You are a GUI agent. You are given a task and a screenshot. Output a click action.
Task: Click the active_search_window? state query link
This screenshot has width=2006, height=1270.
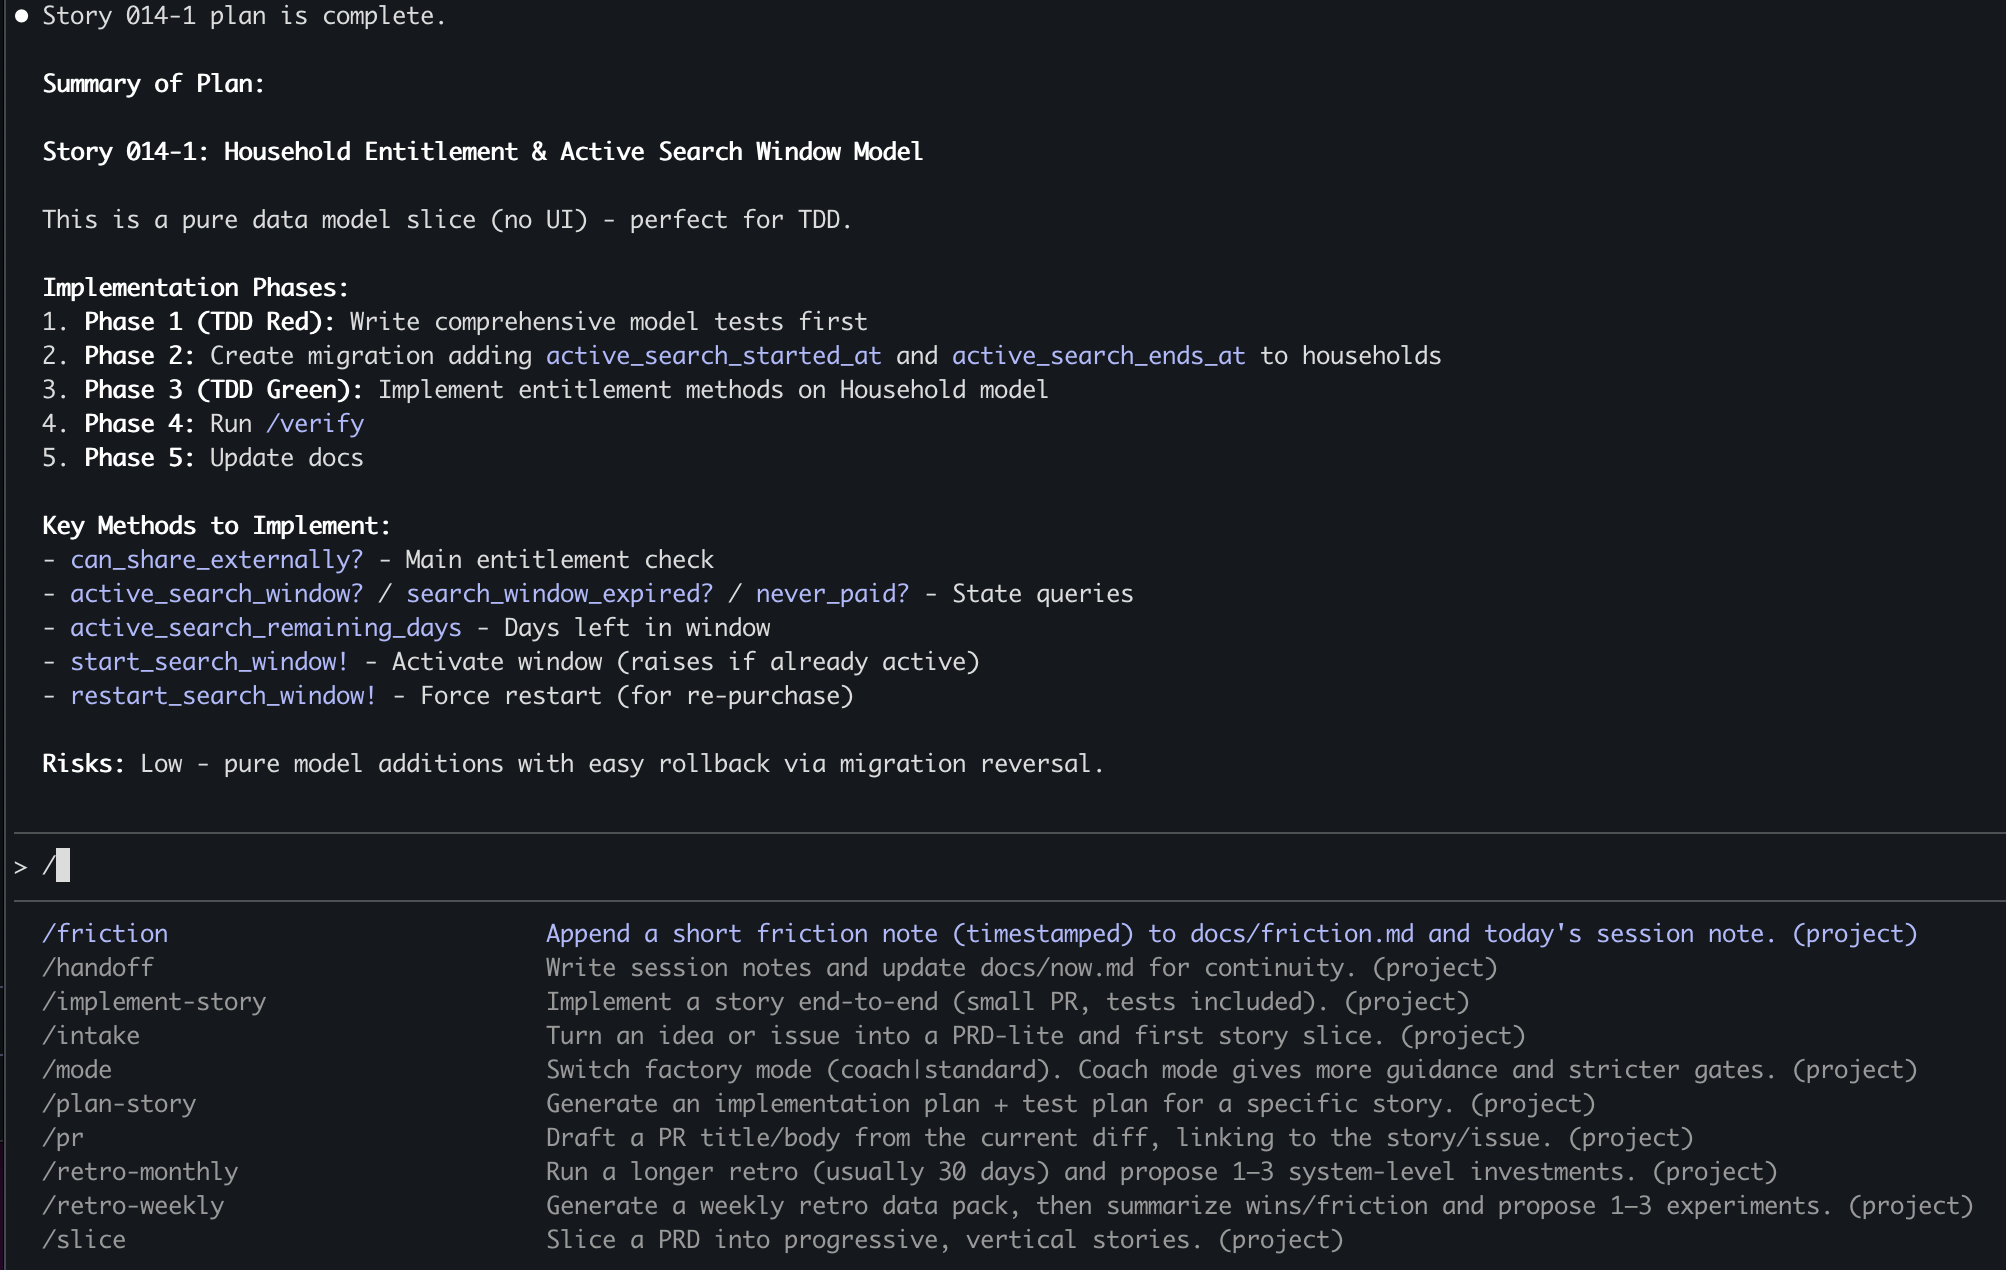[216, 593]
